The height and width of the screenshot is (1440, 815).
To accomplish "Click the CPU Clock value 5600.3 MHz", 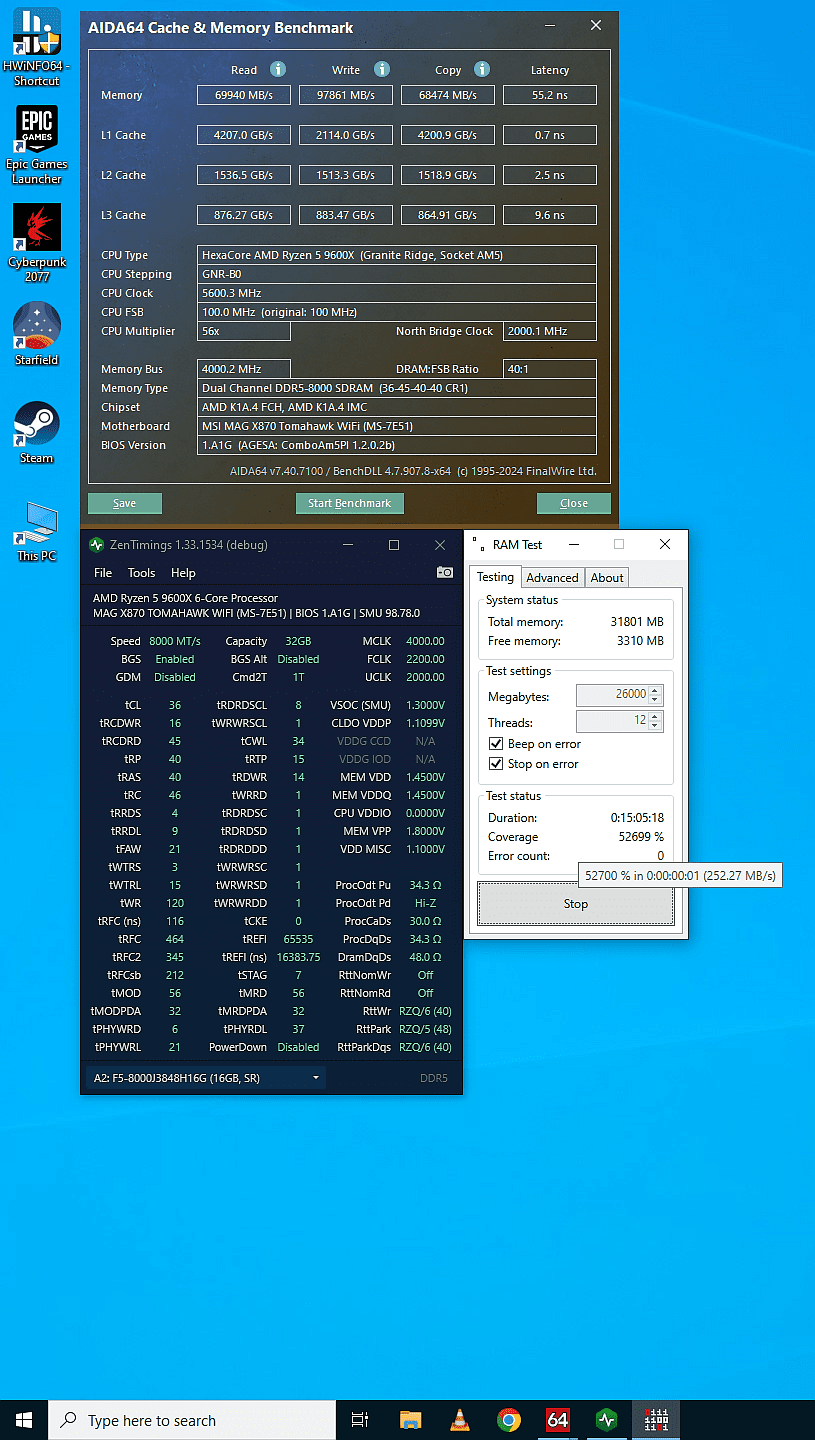I will point(397,293).
